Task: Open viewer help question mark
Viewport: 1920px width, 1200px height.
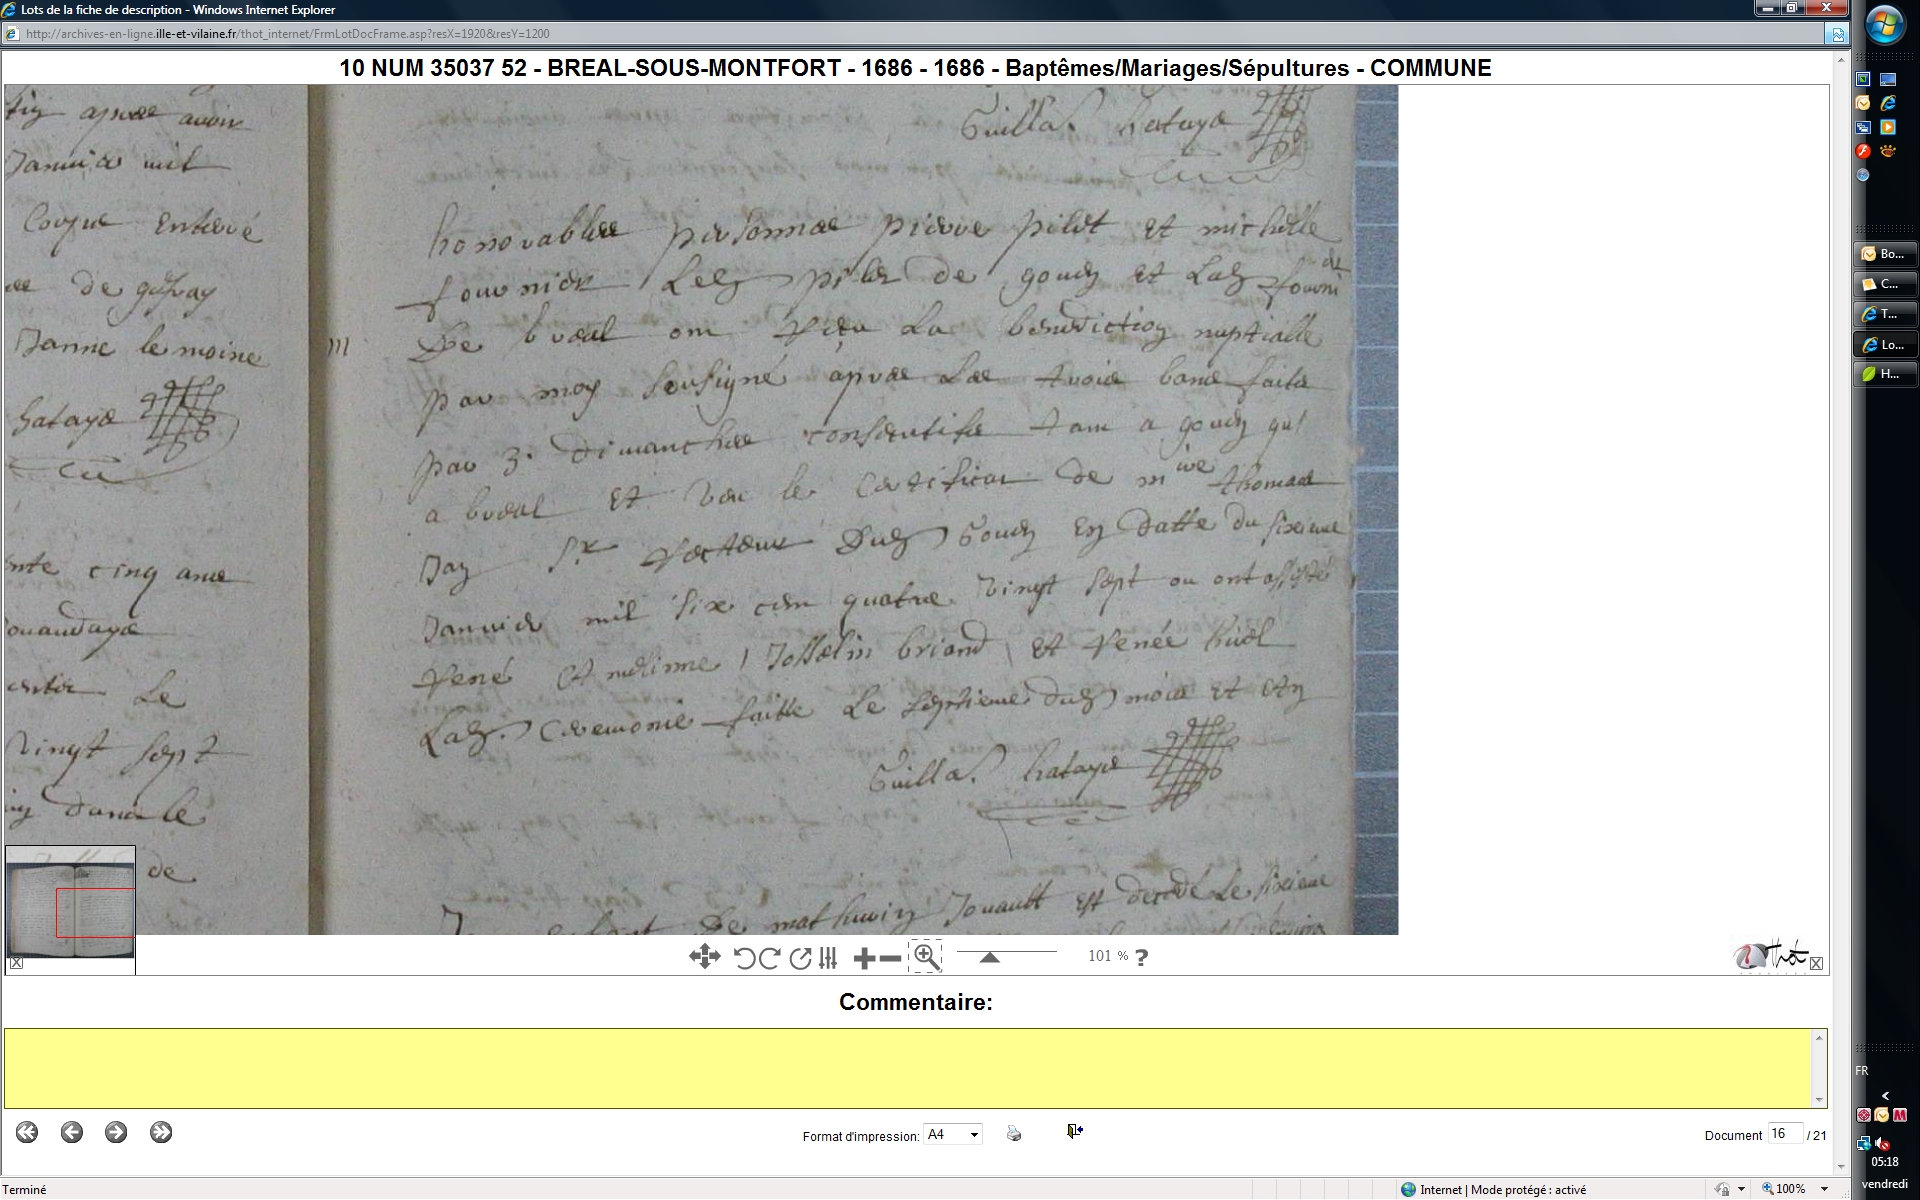Action: pyautogui.click(x=1142, y=957)
